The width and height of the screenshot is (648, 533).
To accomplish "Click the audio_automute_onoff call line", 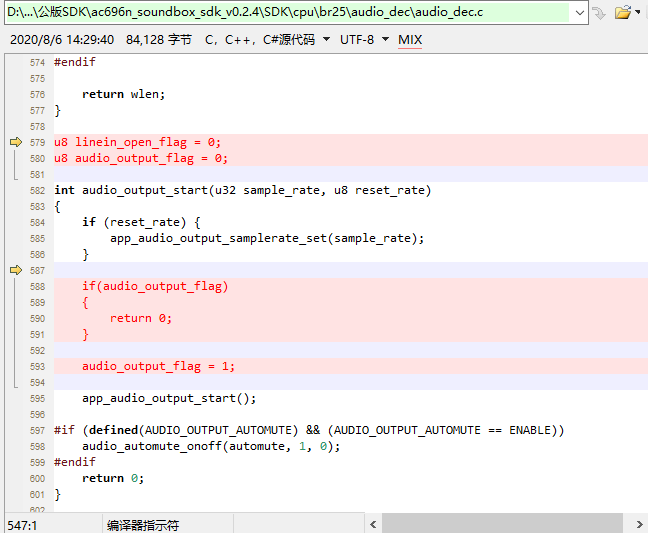I will pos(211,446).
